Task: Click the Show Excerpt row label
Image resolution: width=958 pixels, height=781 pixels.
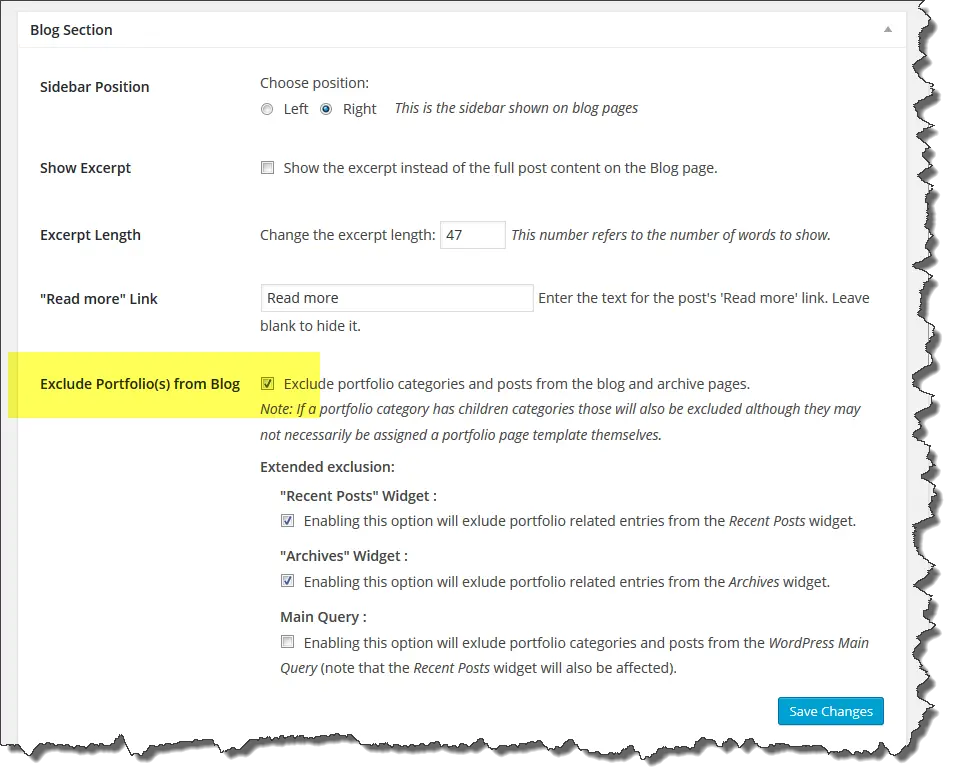Action: pos(85,168)
